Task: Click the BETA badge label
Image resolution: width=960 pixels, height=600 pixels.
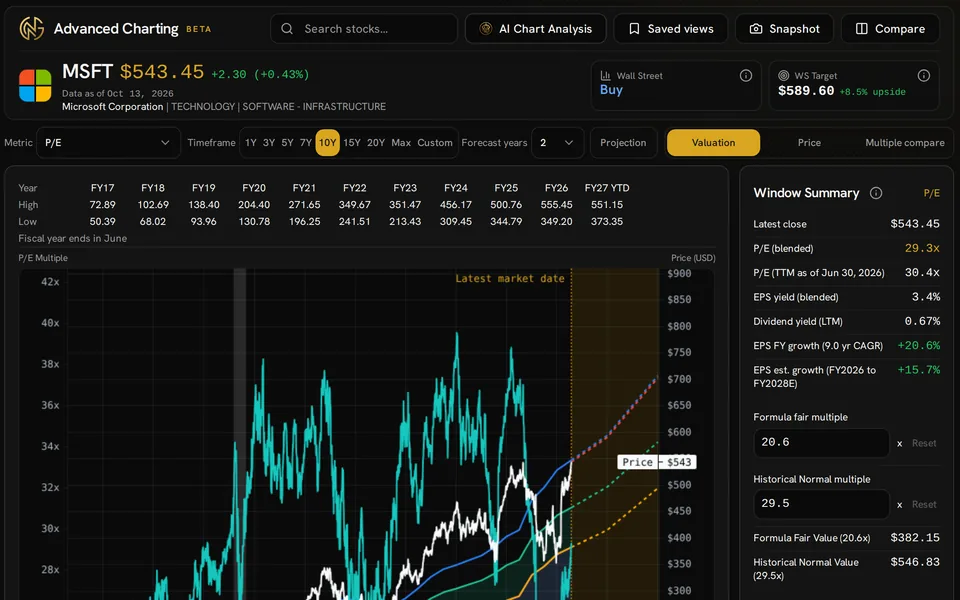Action: [198, 29]
